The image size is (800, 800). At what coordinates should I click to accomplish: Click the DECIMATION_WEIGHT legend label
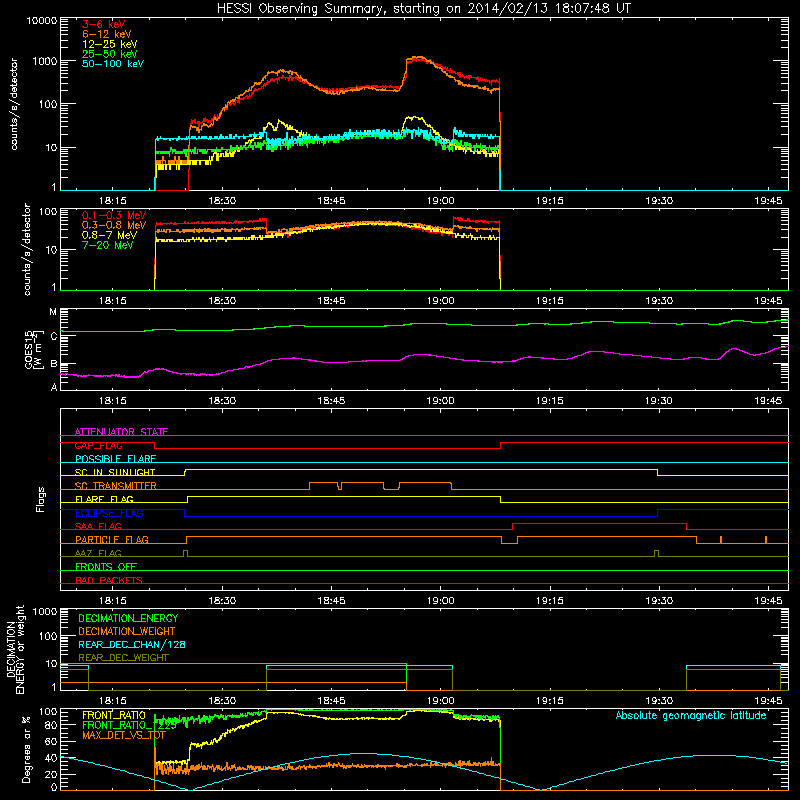127,631
